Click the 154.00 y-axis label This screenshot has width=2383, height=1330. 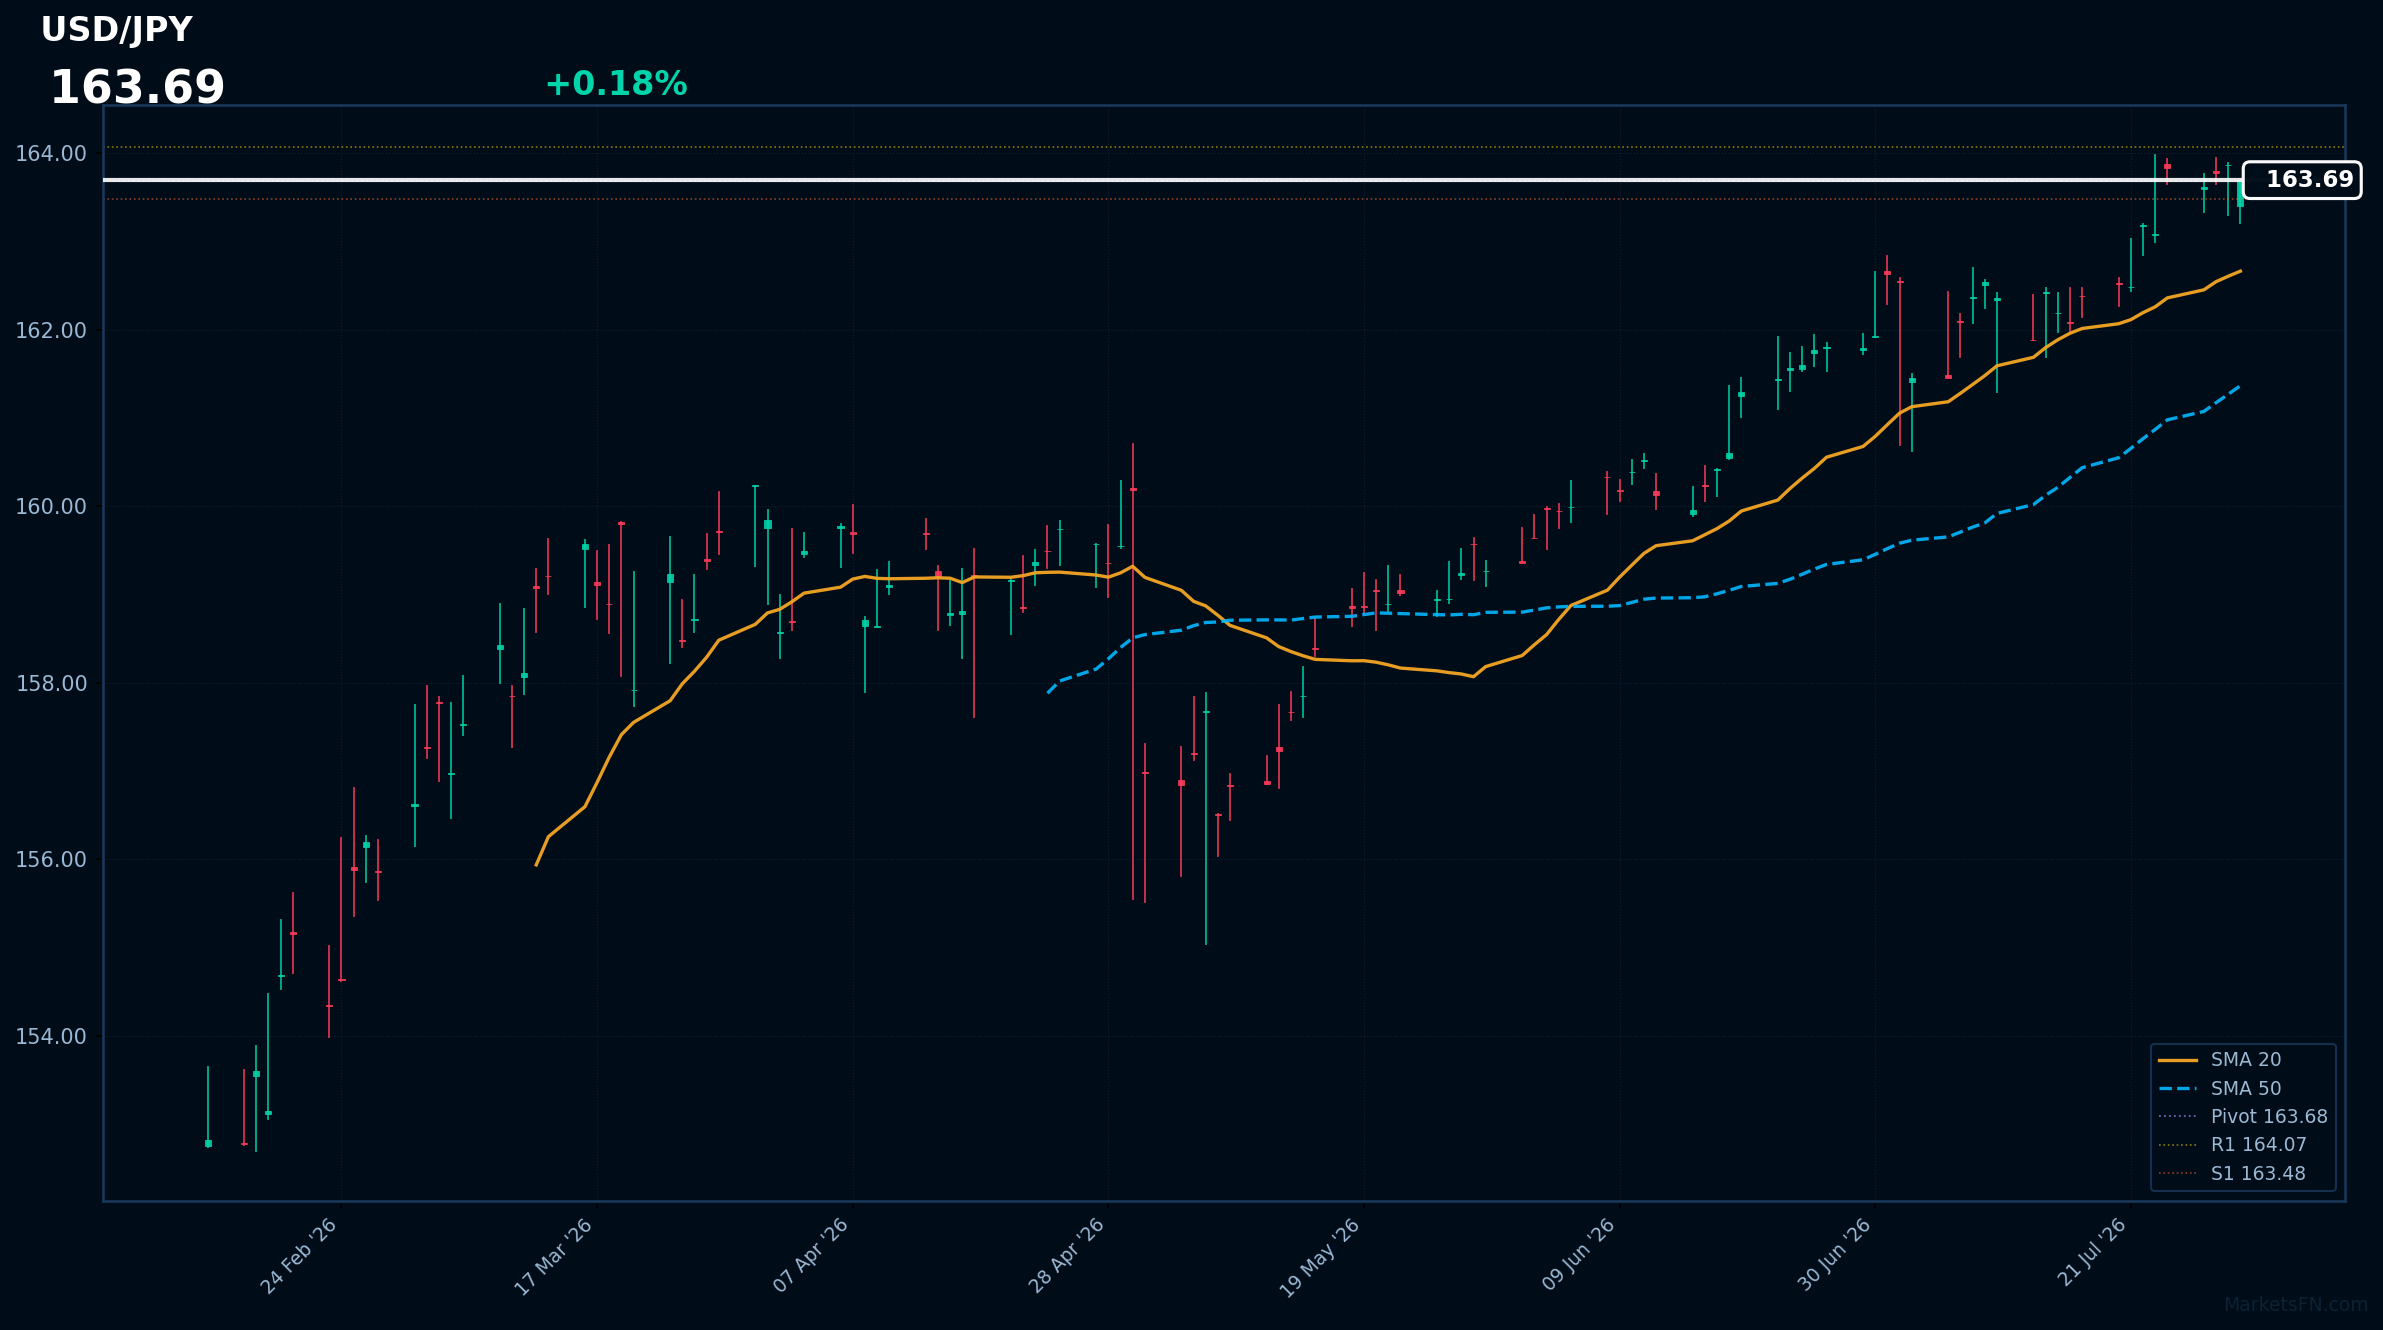[x=51, y=1037]
